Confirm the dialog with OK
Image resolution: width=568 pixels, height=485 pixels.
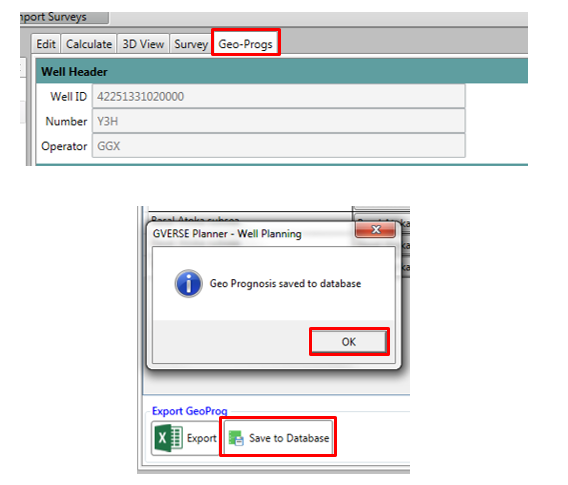(349, 342)
